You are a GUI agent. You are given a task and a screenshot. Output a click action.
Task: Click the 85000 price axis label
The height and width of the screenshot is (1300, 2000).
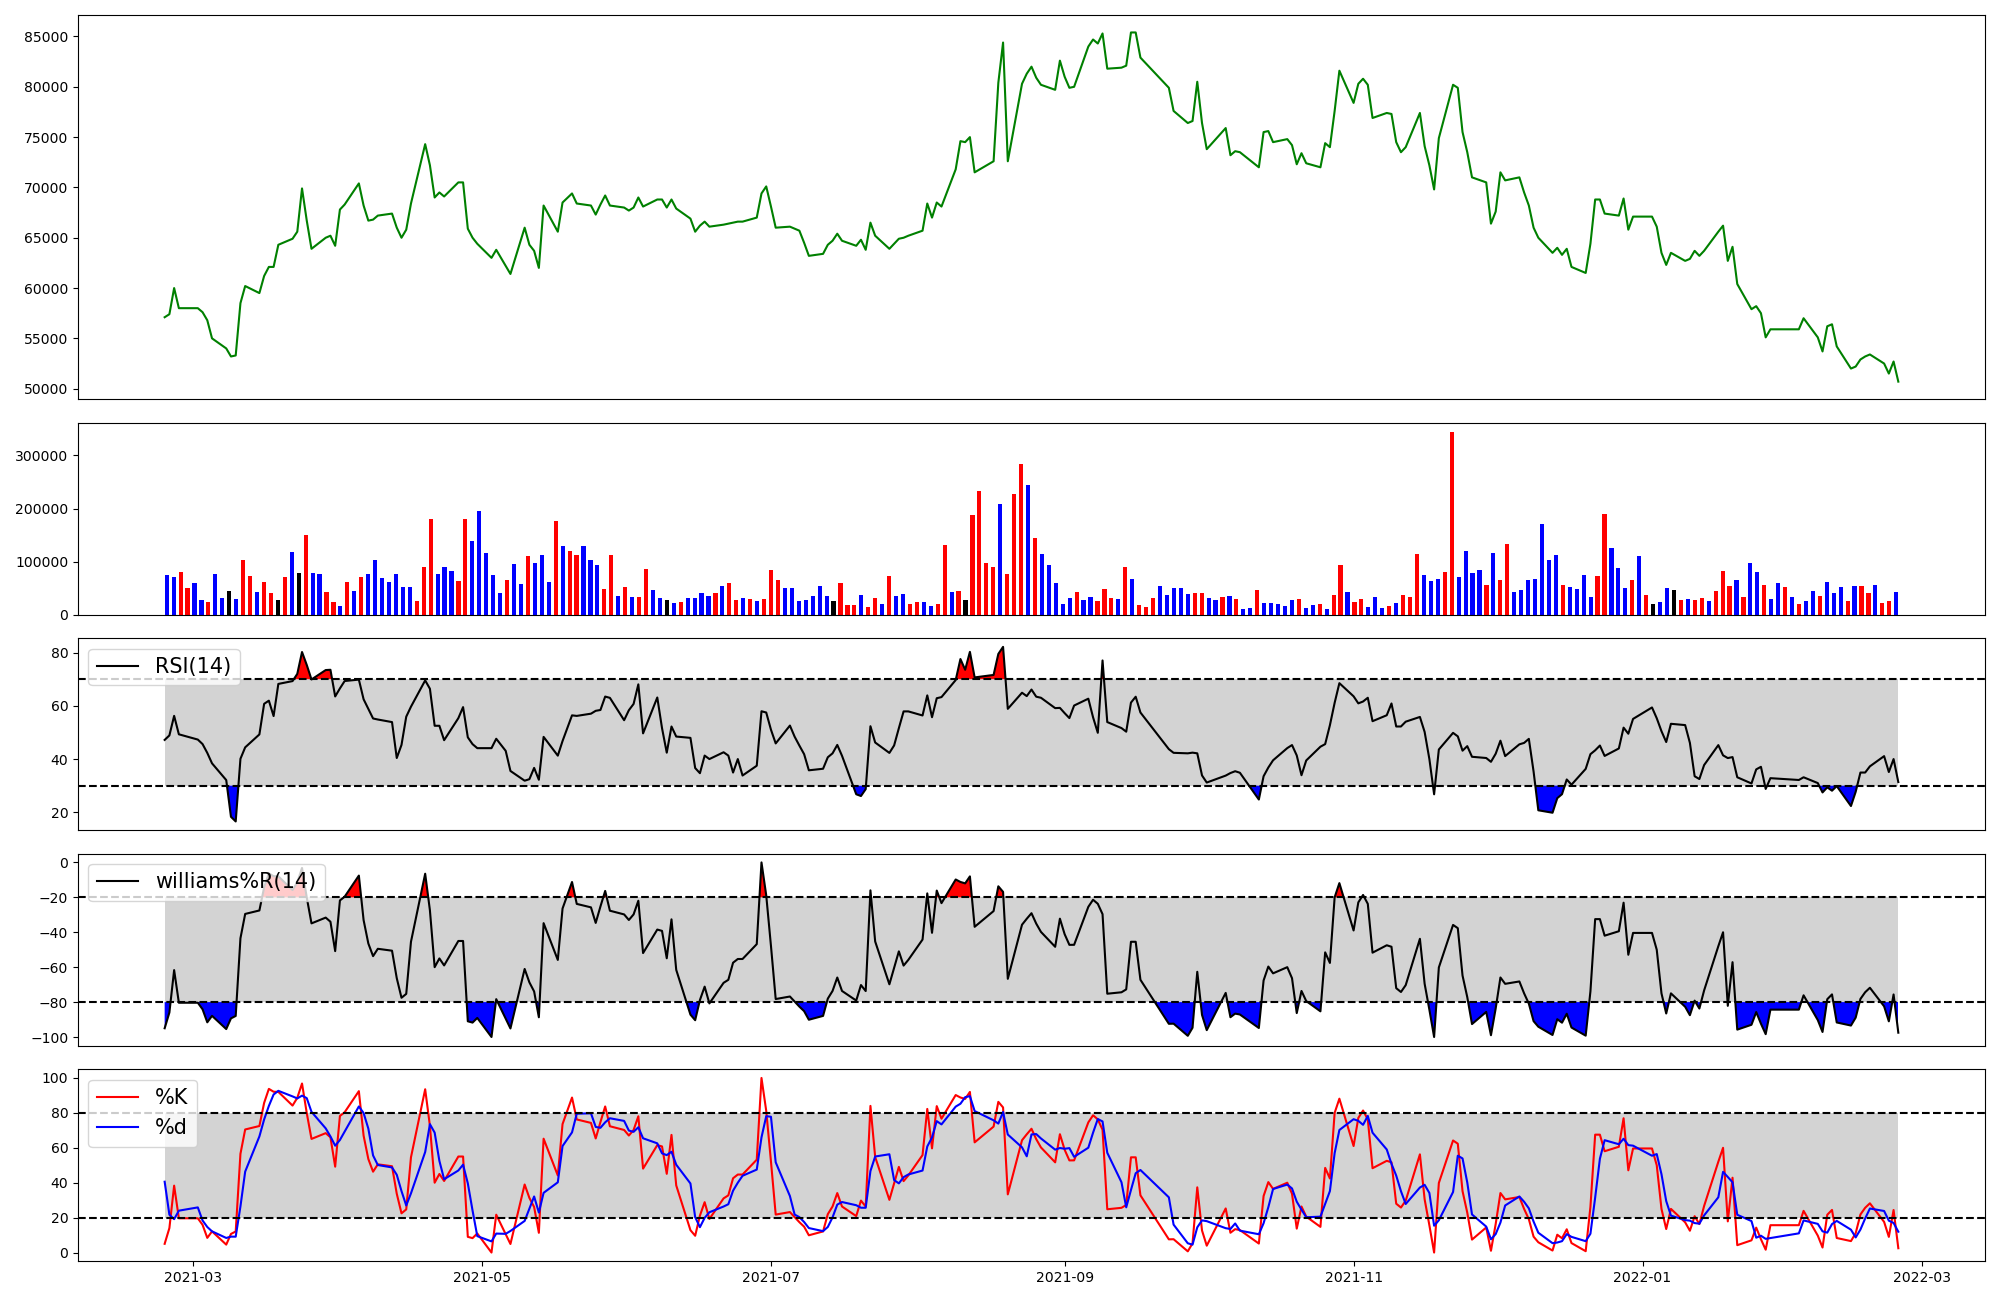point(46,37)
